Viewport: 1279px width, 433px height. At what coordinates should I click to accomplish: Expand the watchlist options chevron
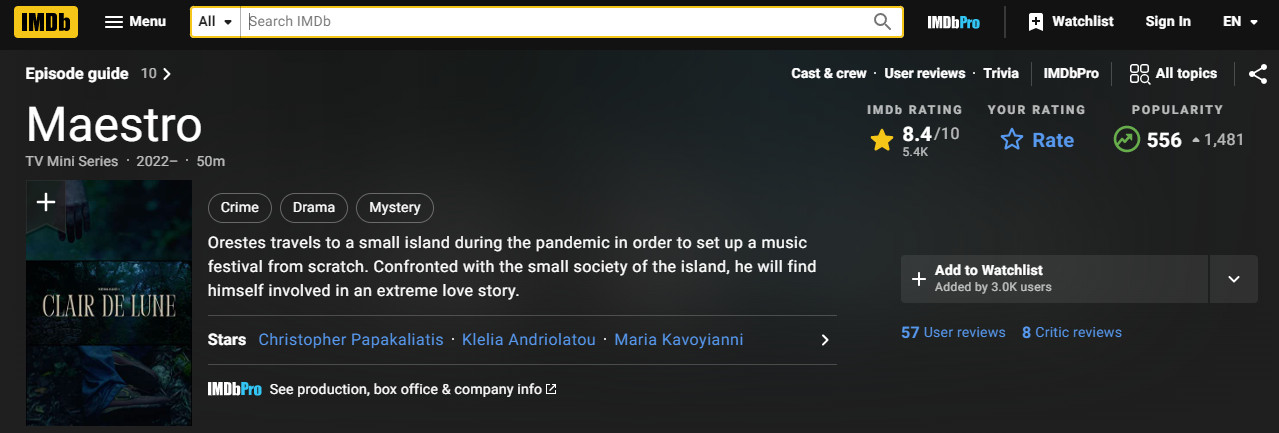tap(1233, 279)
